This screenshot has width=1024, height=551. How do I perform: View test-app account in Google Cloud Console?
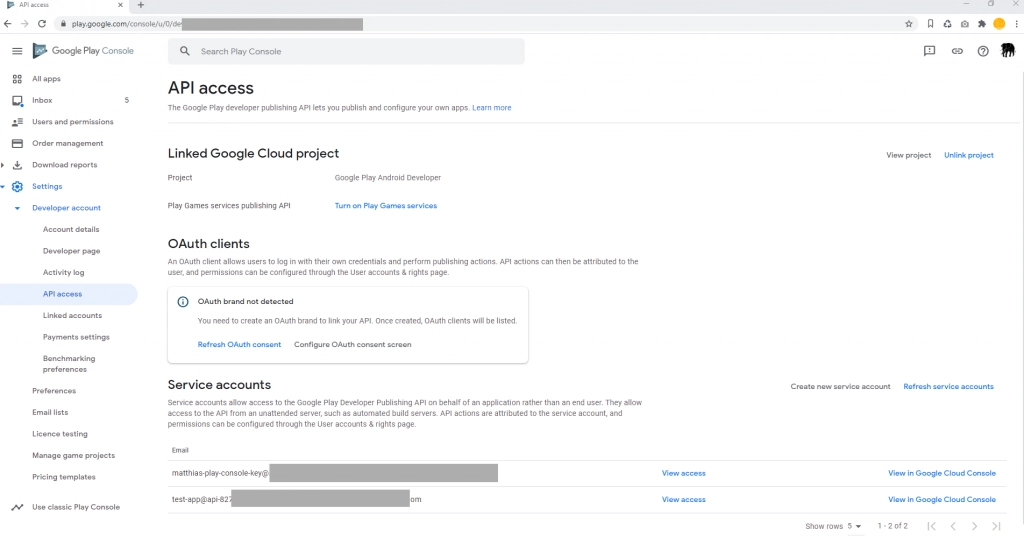pyautogui.click(x=942, y=499)
